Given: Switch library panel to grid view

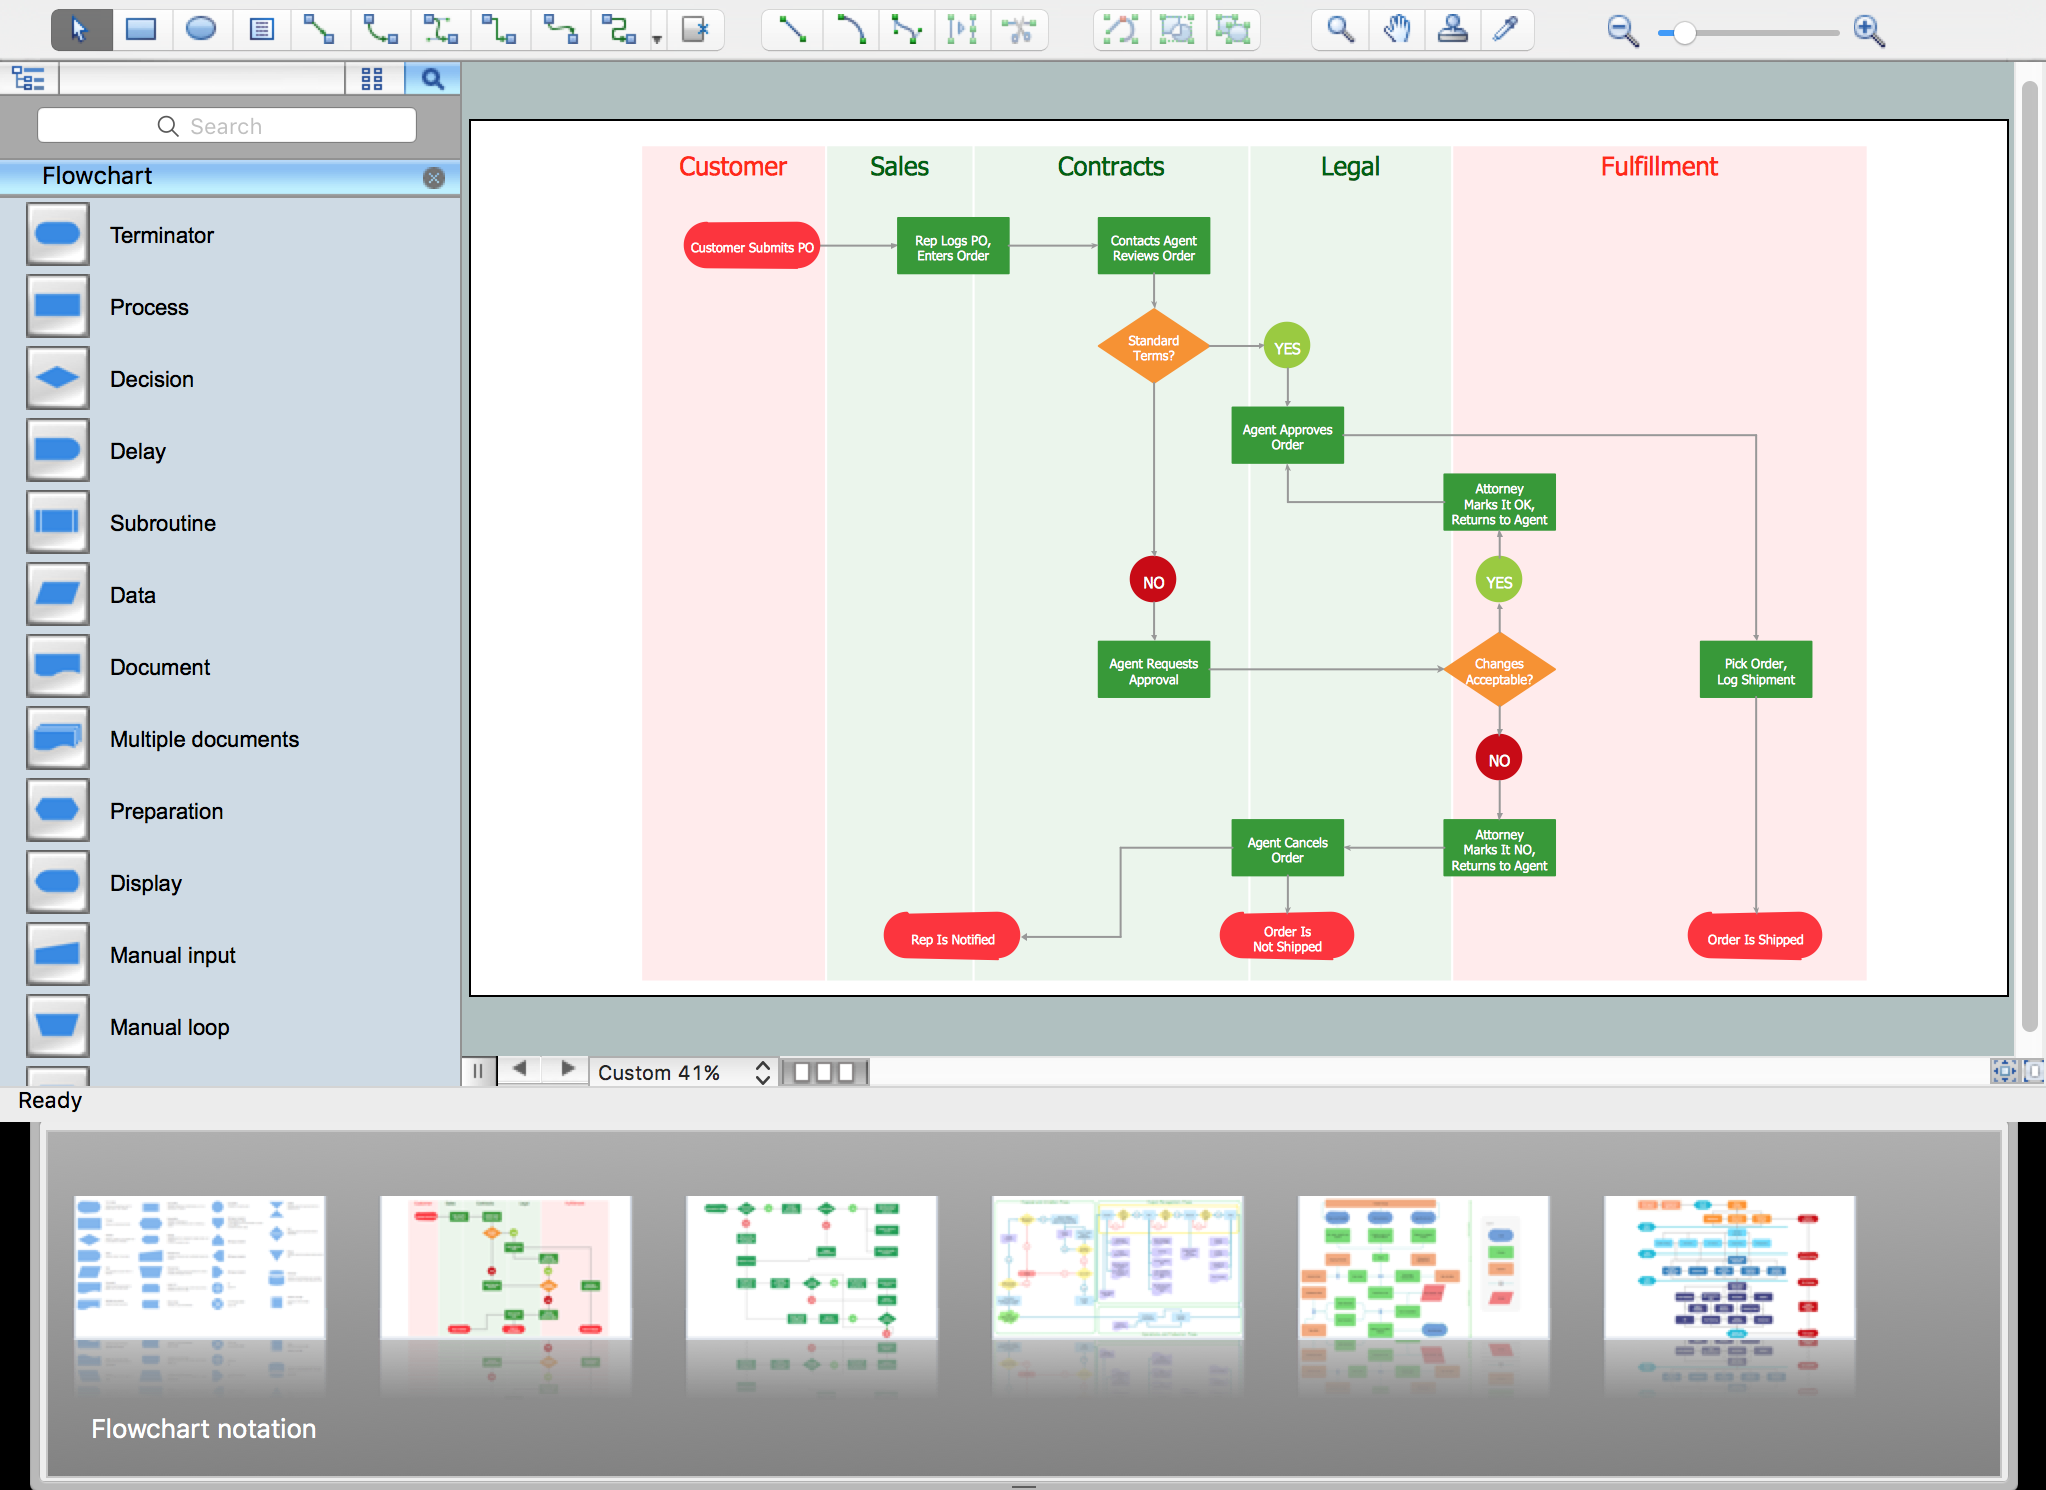Looking at the screenshot, I should (x=372, y=78).
